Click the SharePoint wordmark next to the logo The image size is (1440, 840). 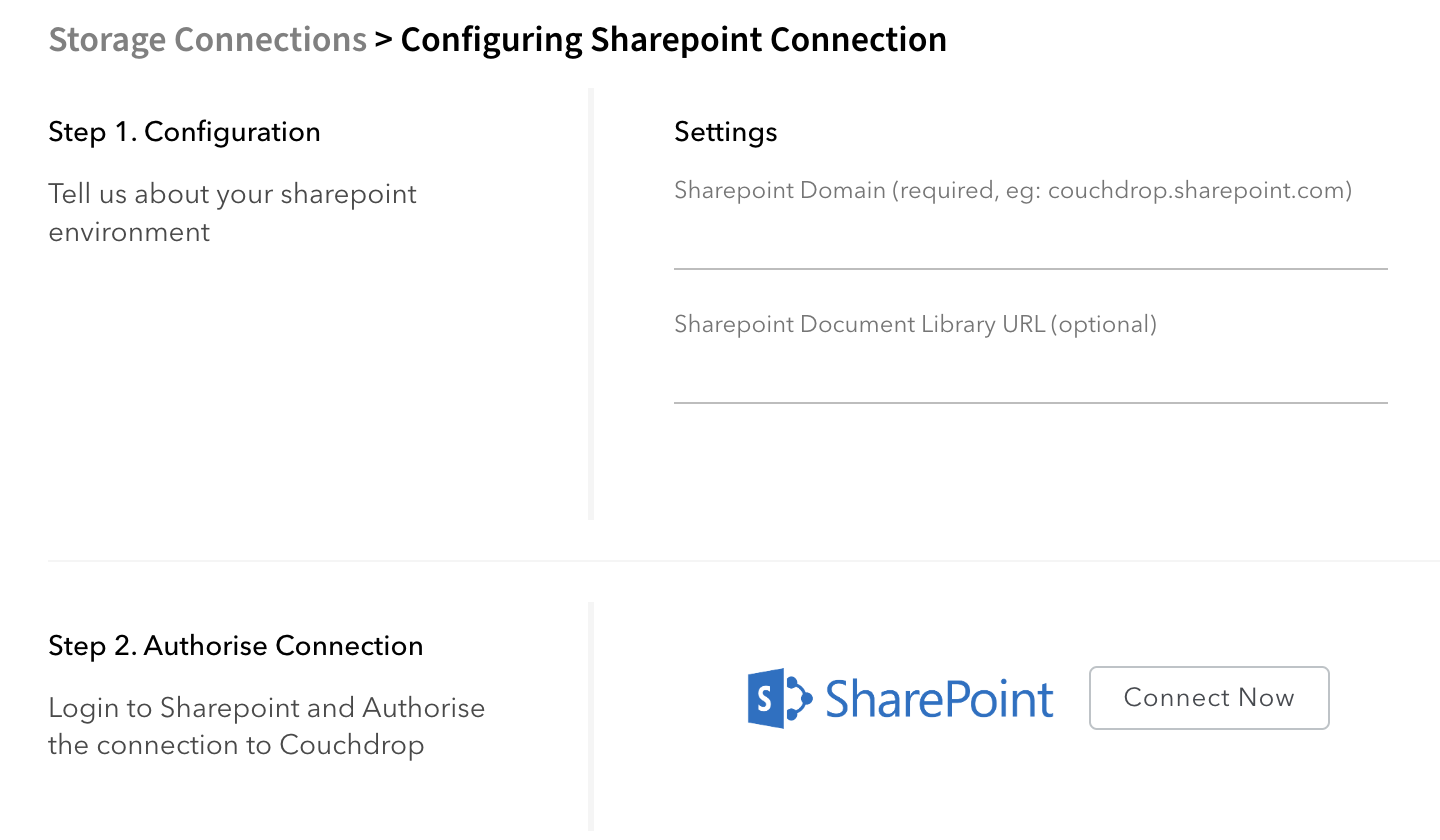coord(937,698)
